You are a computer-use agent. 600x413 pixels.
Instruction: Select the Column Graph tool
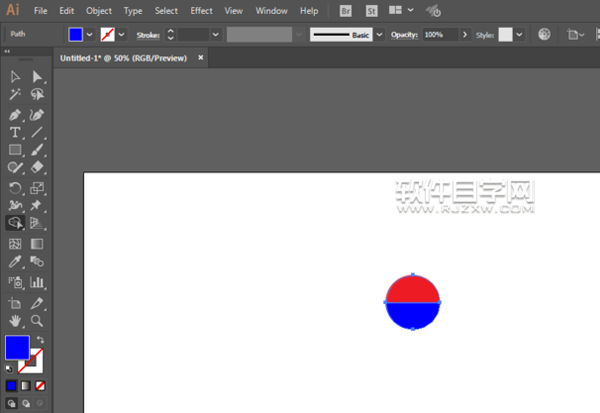[37, 282]
